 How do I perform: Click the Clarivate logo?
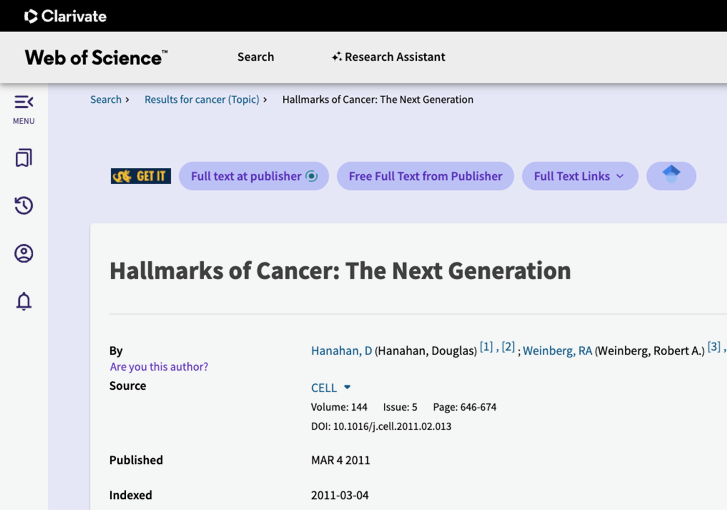[65, 16]
